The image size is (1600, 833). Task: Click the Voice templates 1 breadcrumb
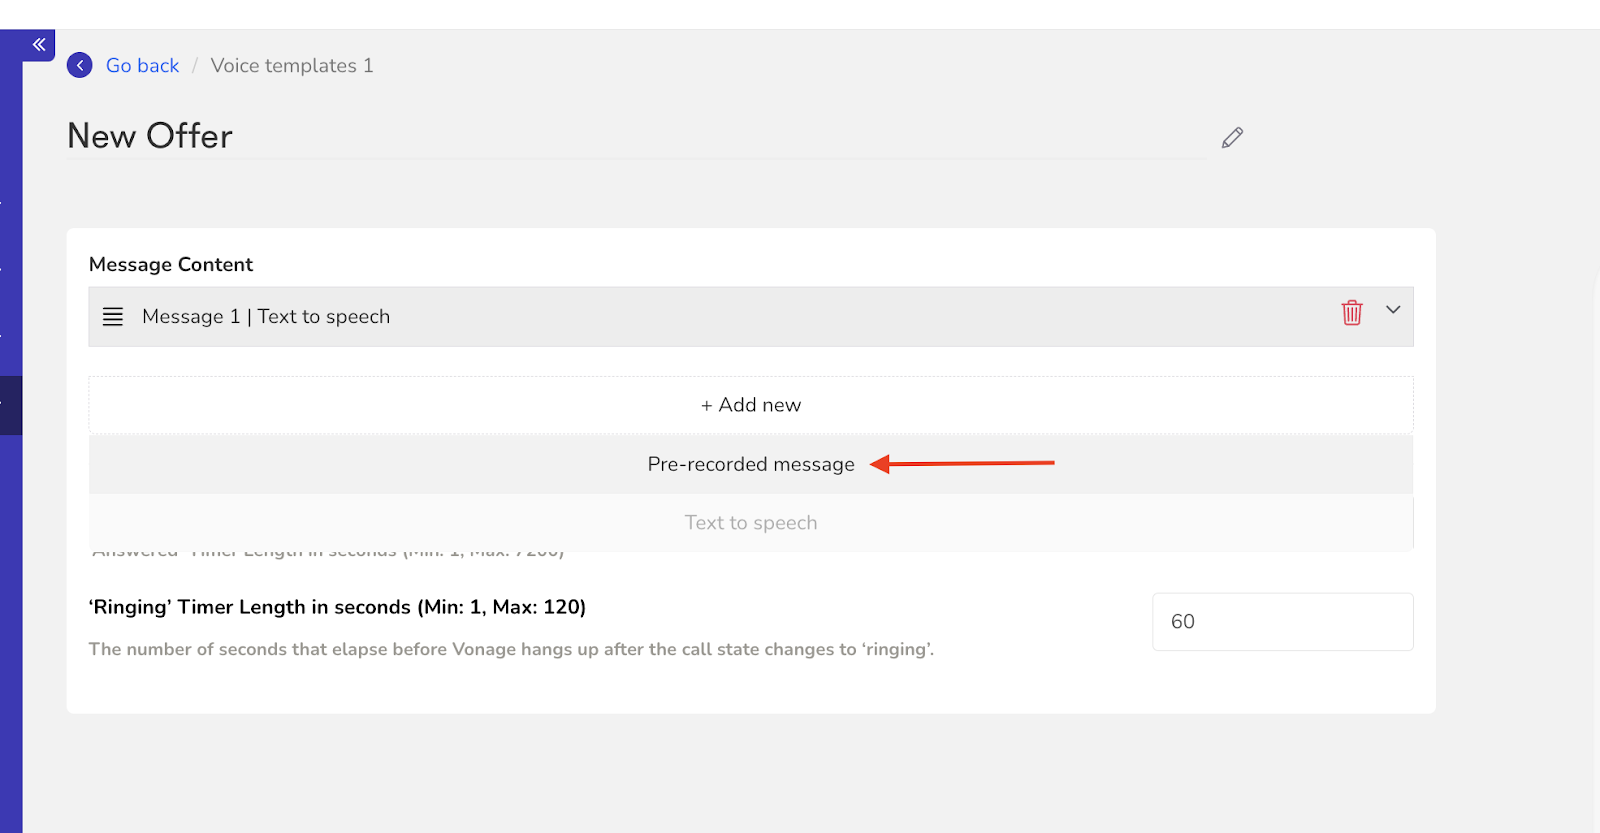pos(291,65)
